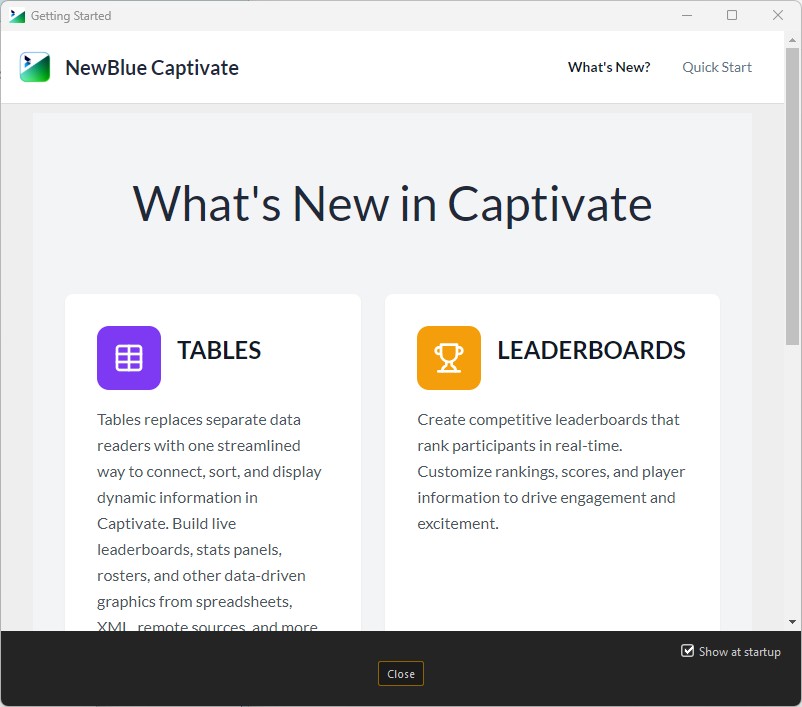Viewport: 802px width, 707px height.
Task: Click the scrollbar up arrow
Action: pos(792,39)
